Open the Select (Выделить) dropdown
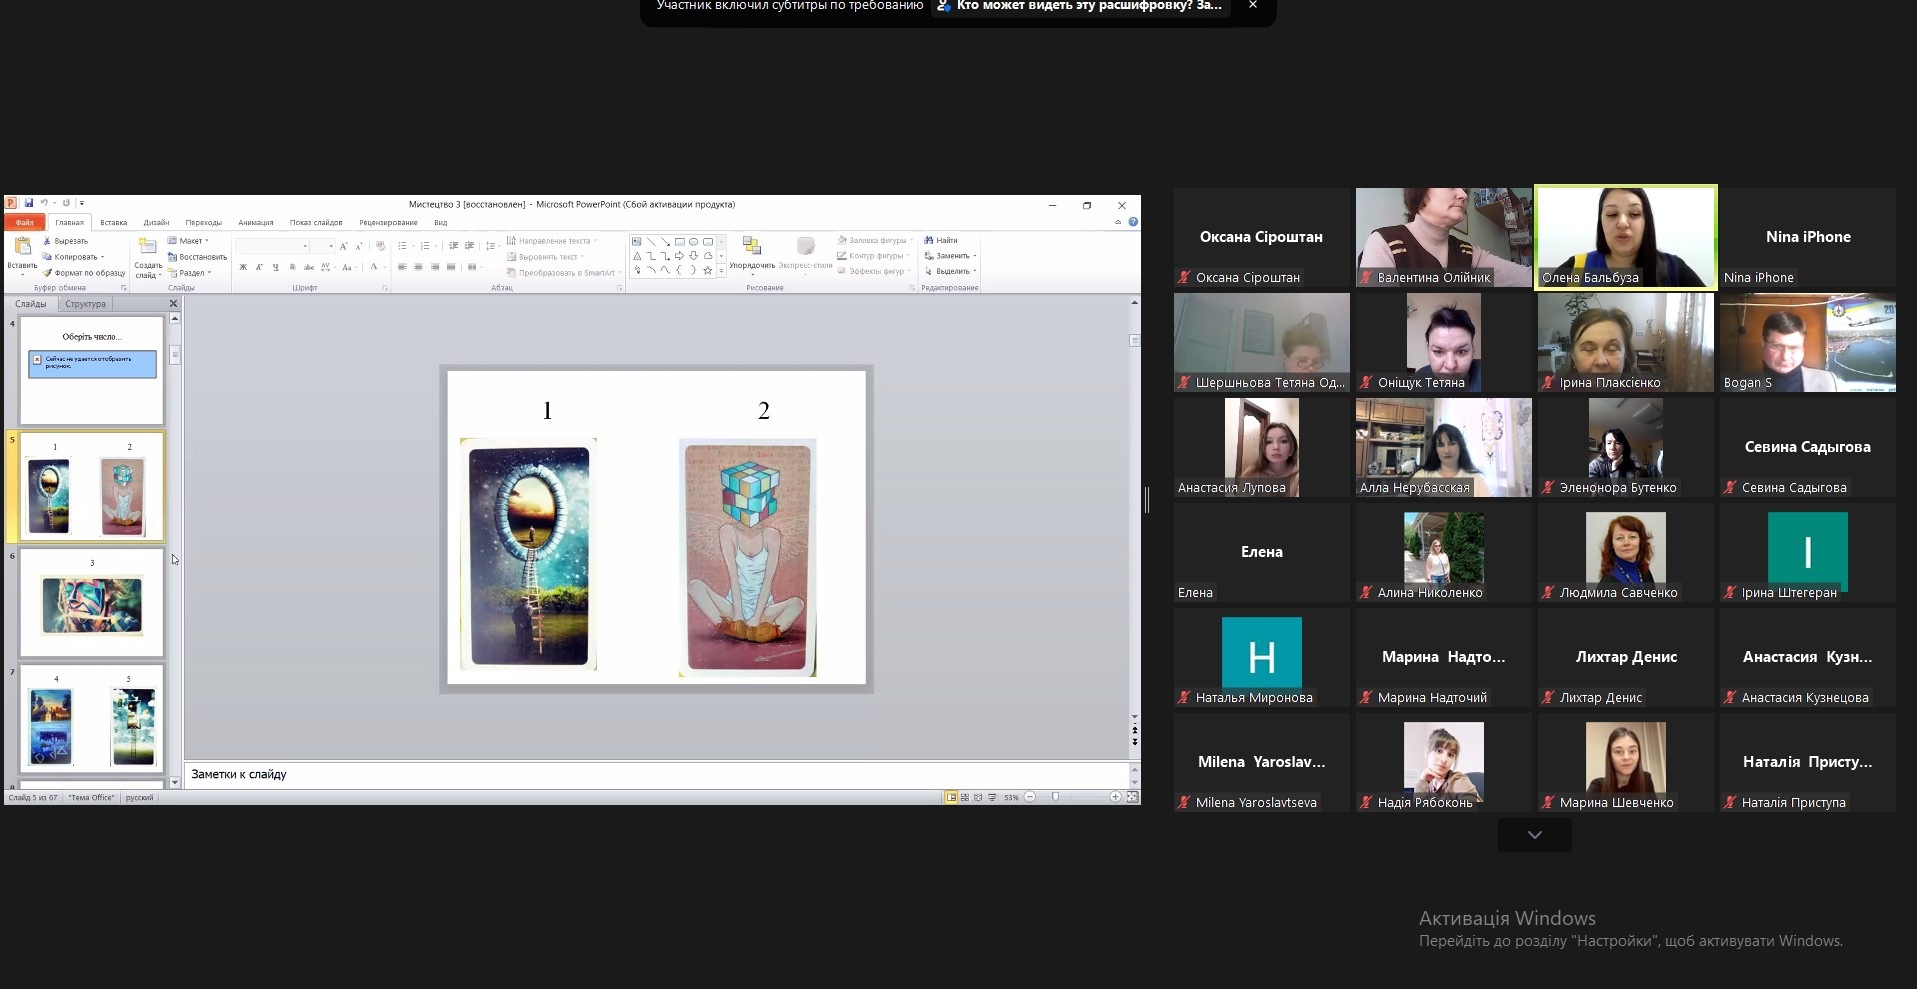This screenshot has width=1917, height=989. [x=951, y=271]
